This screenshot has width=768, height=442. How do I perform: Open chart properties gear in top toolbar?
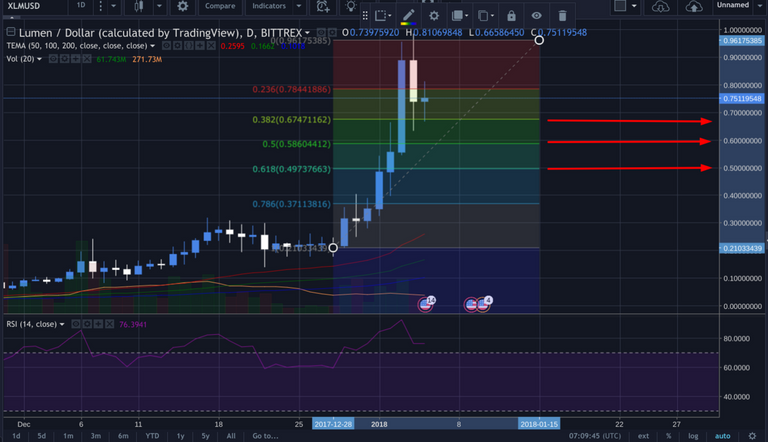coord(183,6)
